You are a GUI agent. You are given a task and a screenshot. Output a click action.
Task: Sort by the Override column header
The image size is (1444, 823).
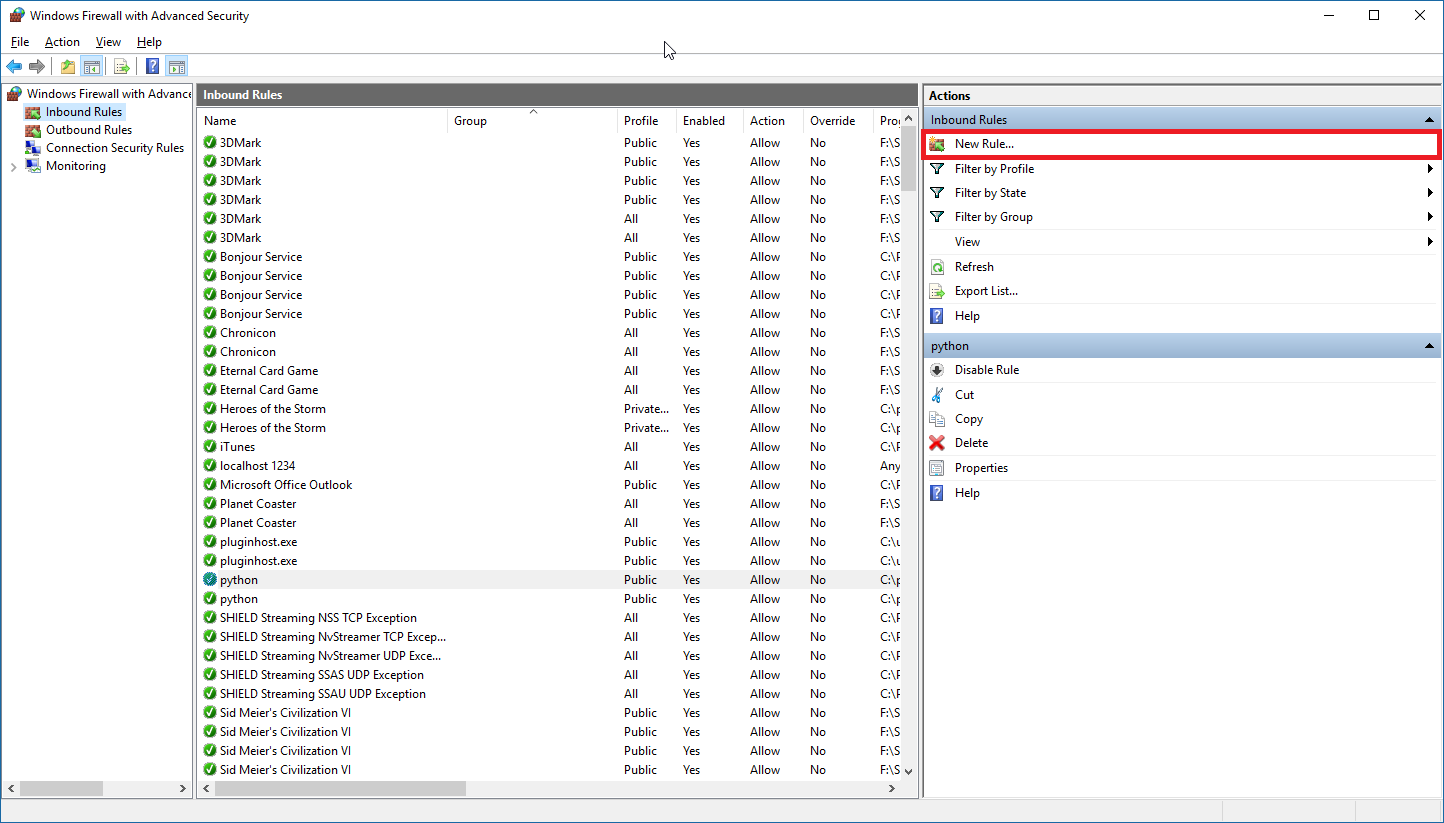click(838, 121)
